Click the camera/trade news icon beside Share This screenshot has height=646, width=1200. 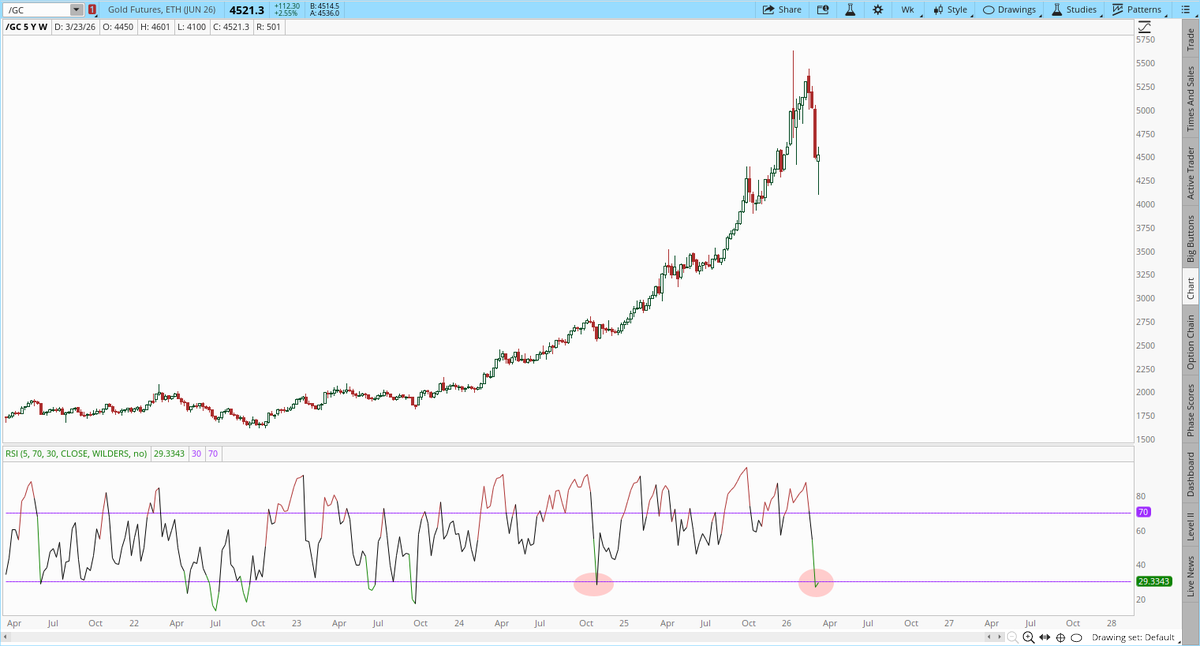[x=823, y=9]
